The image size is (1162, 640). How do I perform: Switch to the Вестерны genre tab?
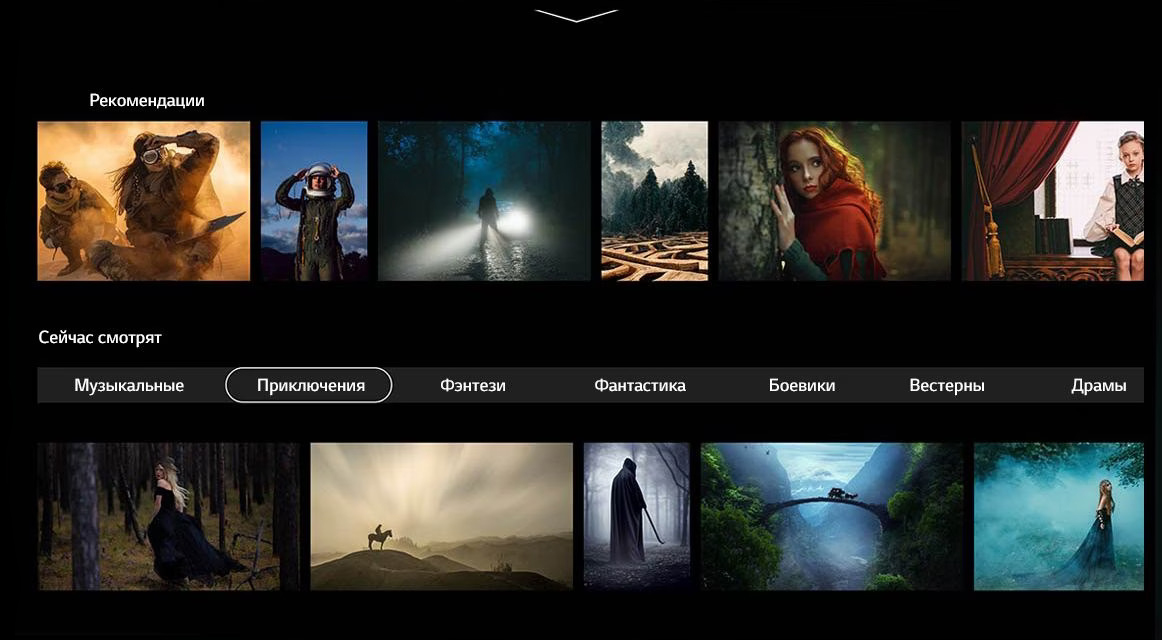947,385
